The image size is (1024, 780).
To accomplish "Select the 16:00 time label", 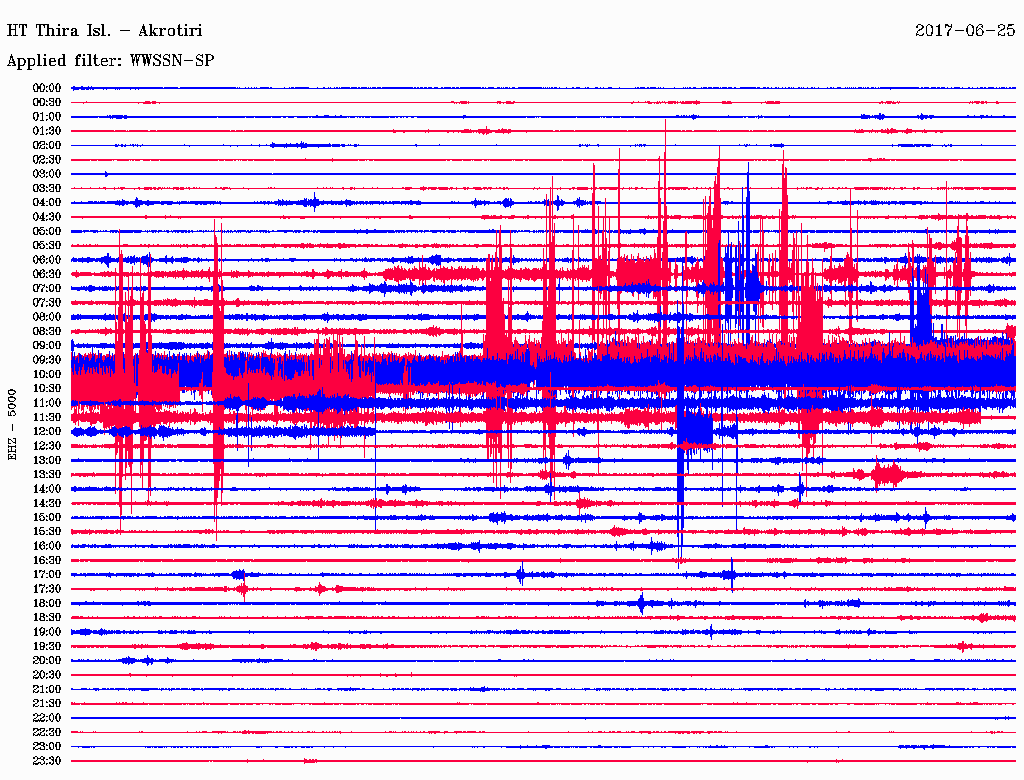I will pyautogui.click(x=46, y=546).
